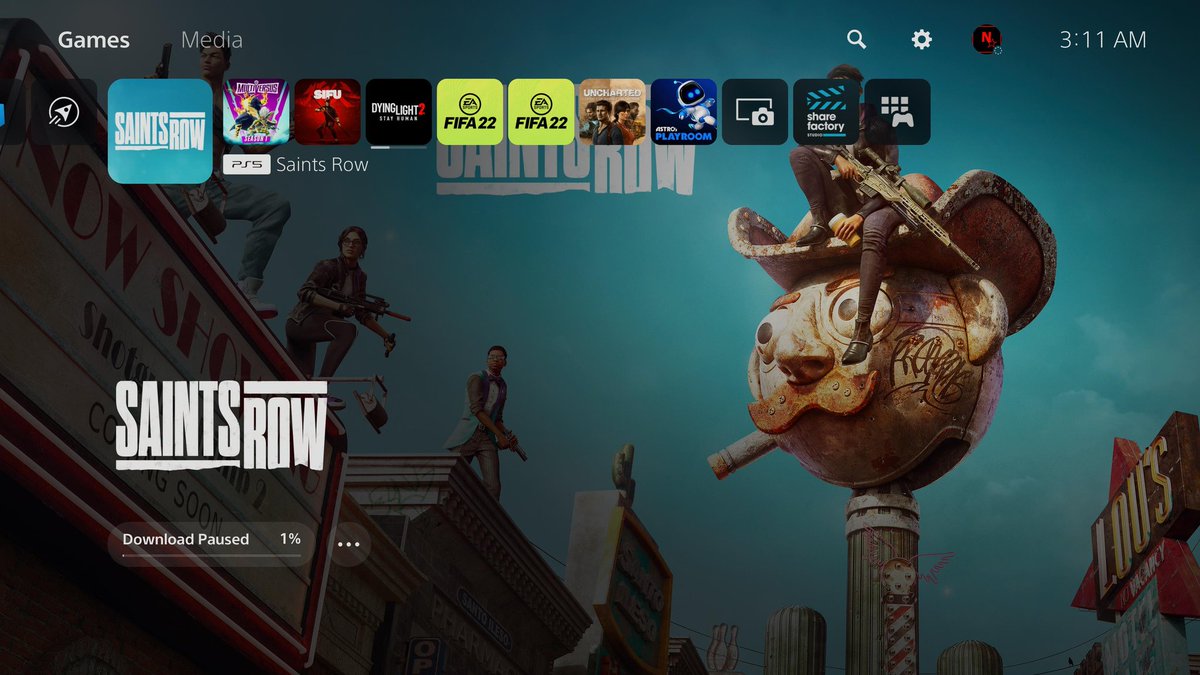1200x675 pixels.
Task: Switch to the Games tab
Action: (93, 40)
